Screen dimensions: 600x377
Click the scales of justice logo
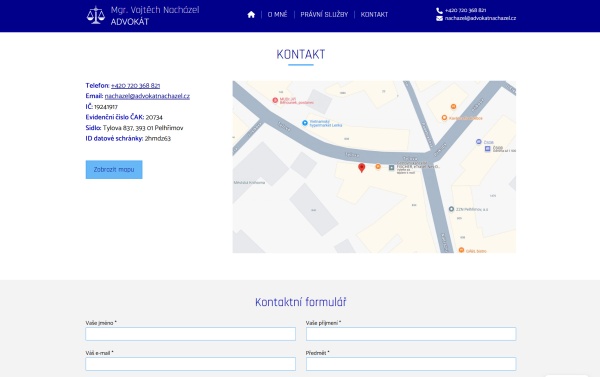[x=96, y=15]
